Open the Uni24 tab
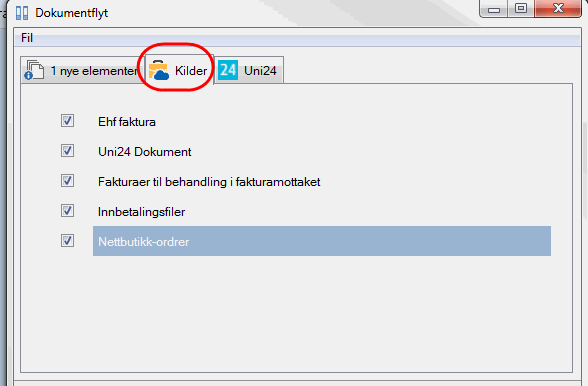The height and width of the screenshot is (386, 588). pyautogui.click(x=249, y=70)
